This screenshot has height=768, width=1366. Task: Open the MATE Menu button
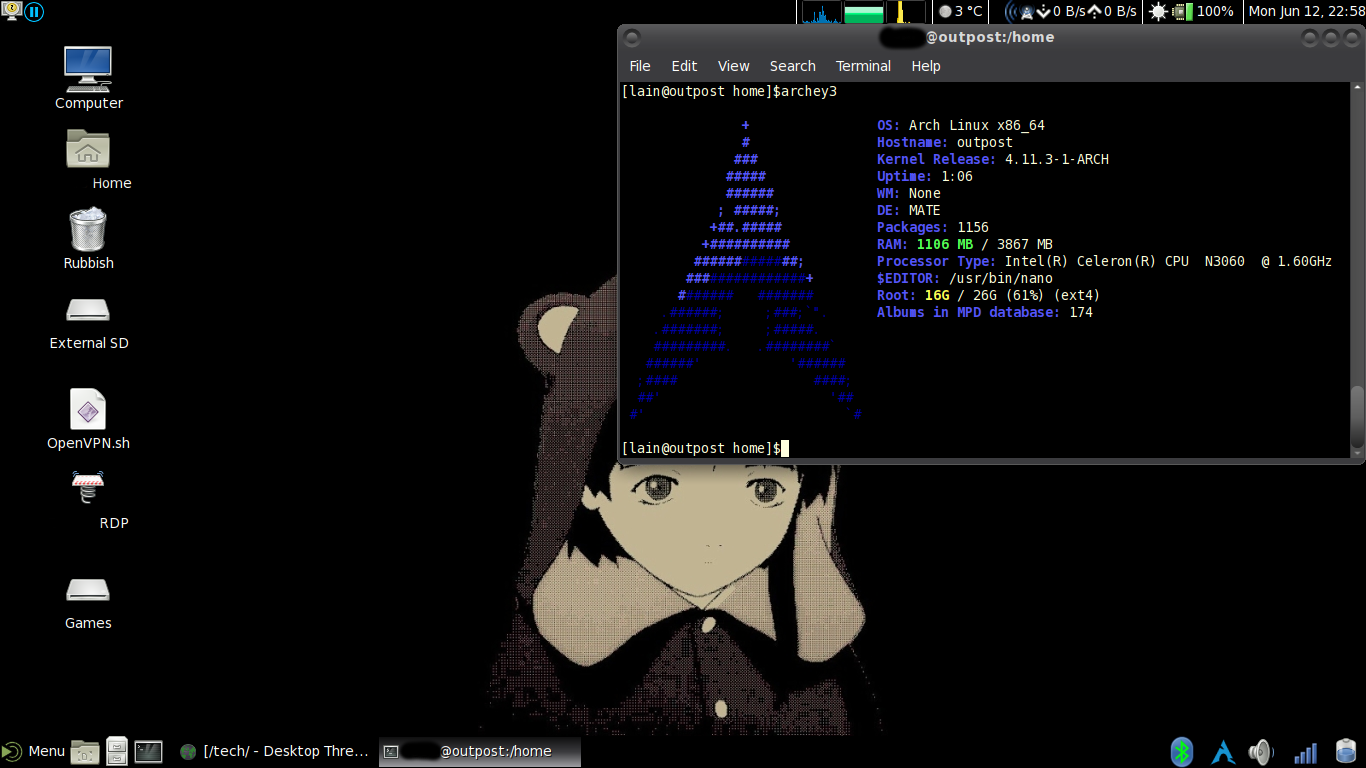point(34,752)
